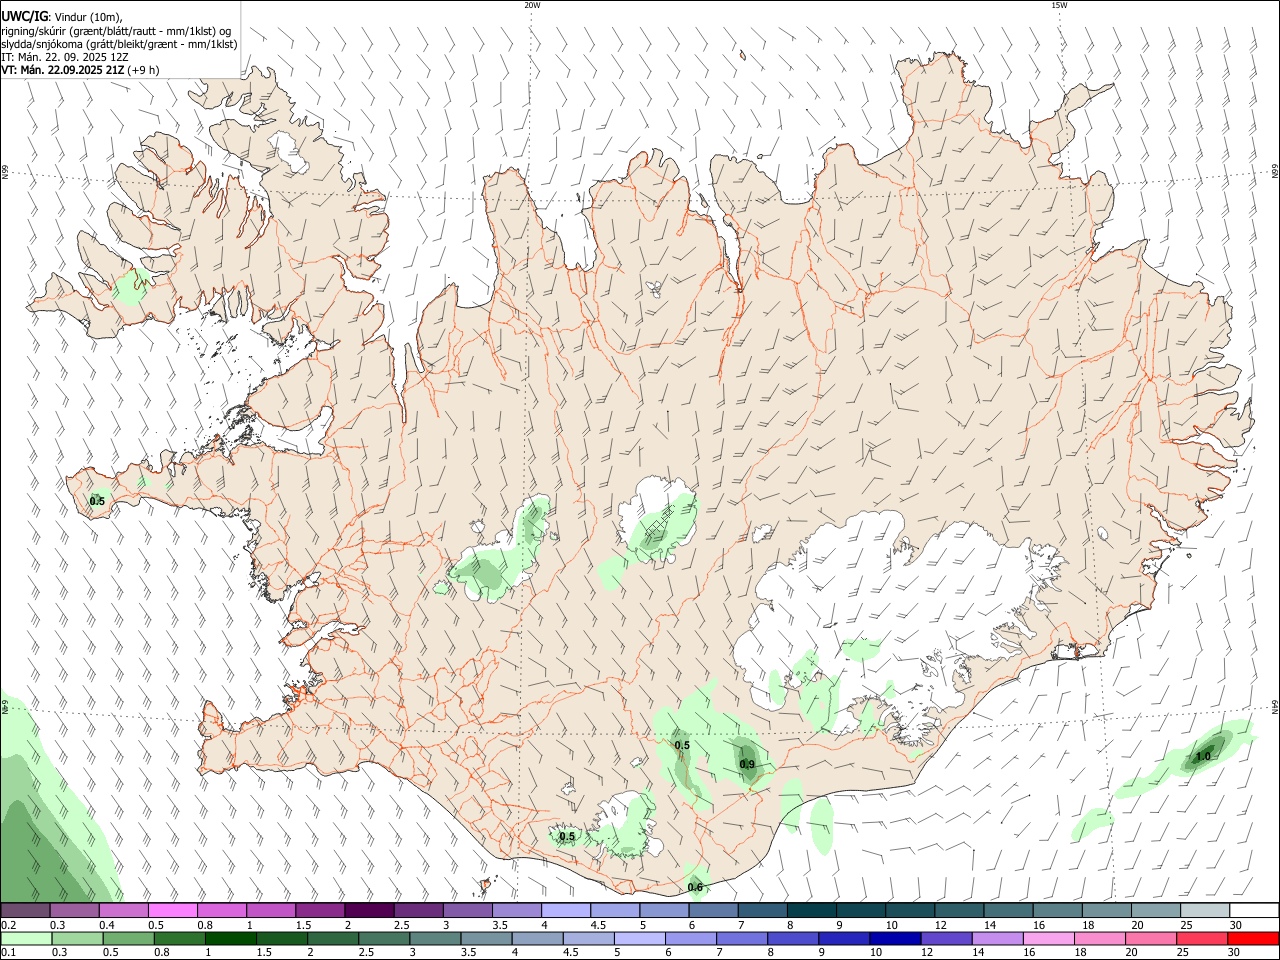The image size is (1280, 960).
Task: Click the '0.5' value on Snæfellsnes peninsula tip
Action: click(97, 501)
